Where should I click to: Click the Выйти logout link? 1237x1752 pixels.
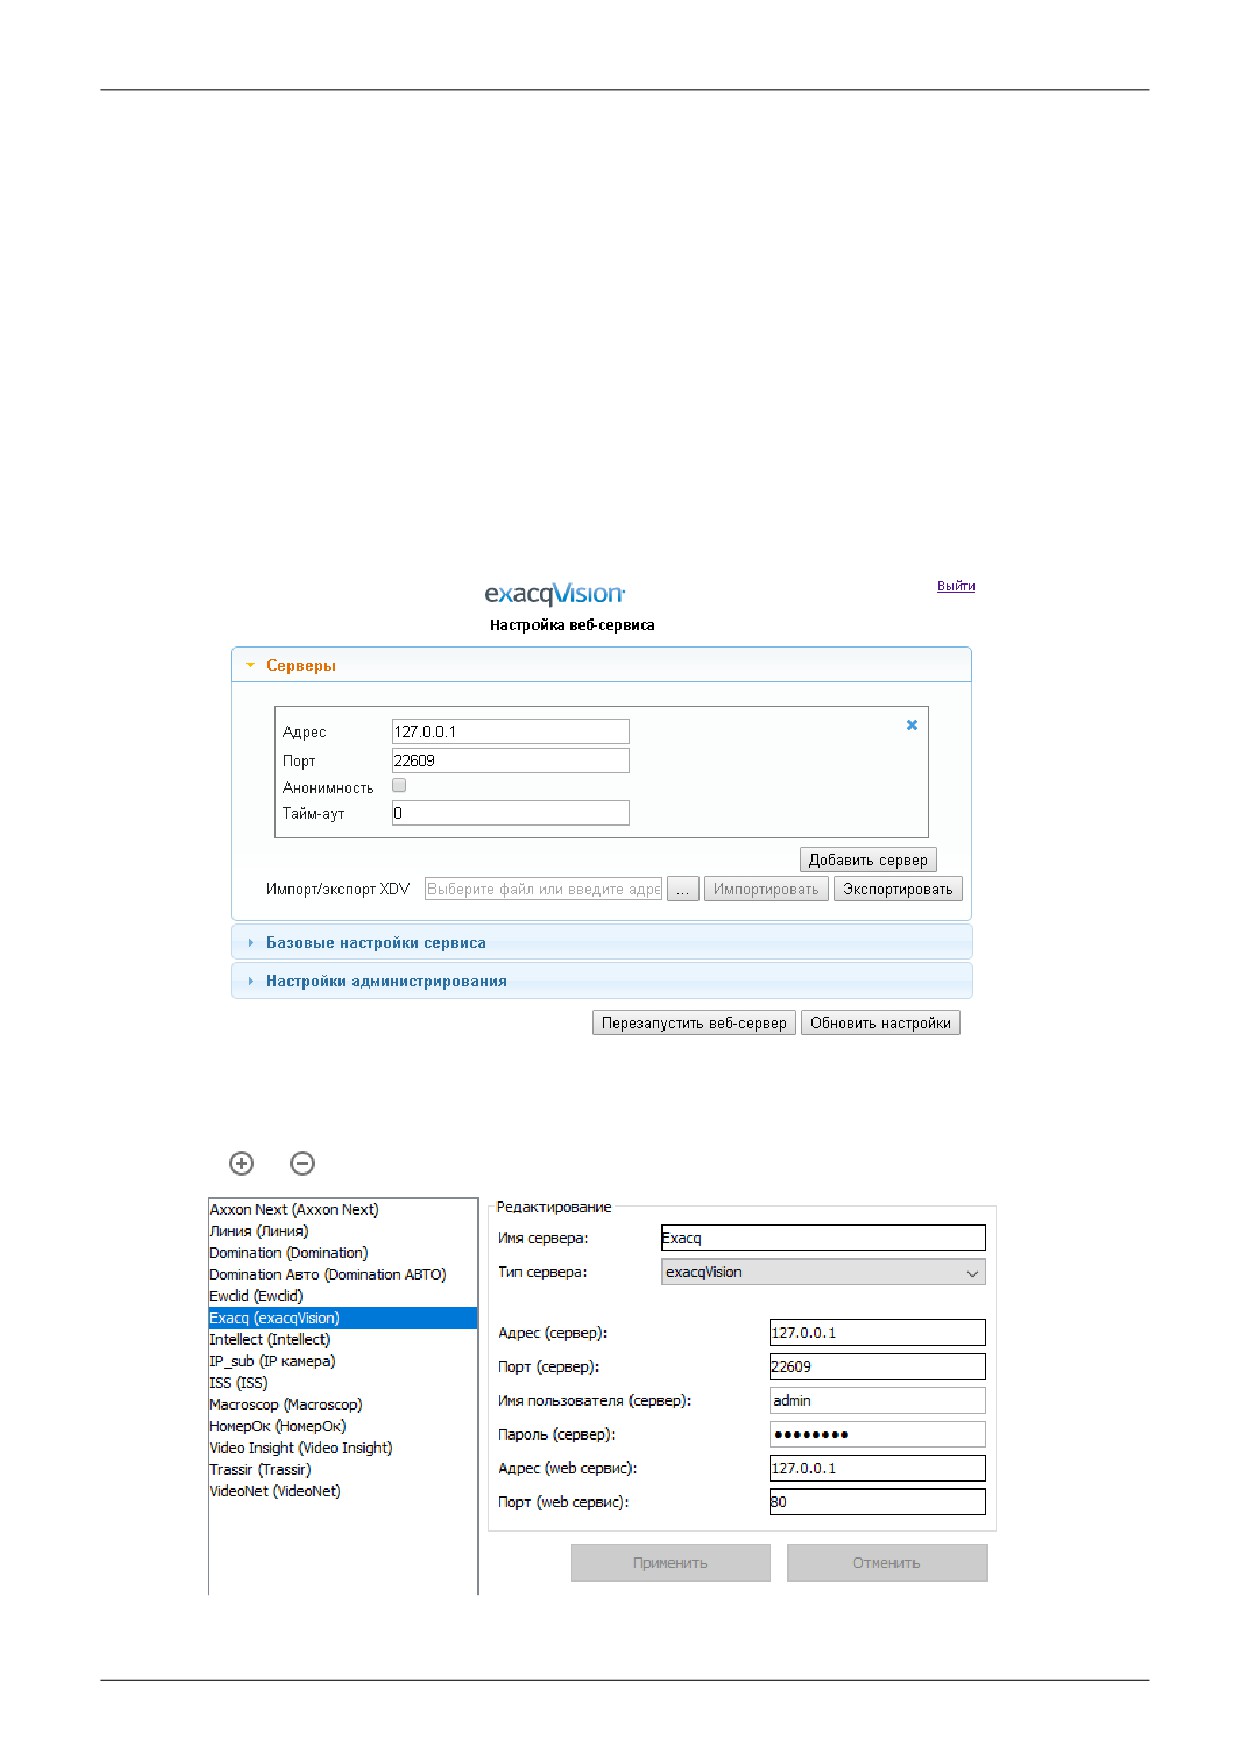[956, 586]
